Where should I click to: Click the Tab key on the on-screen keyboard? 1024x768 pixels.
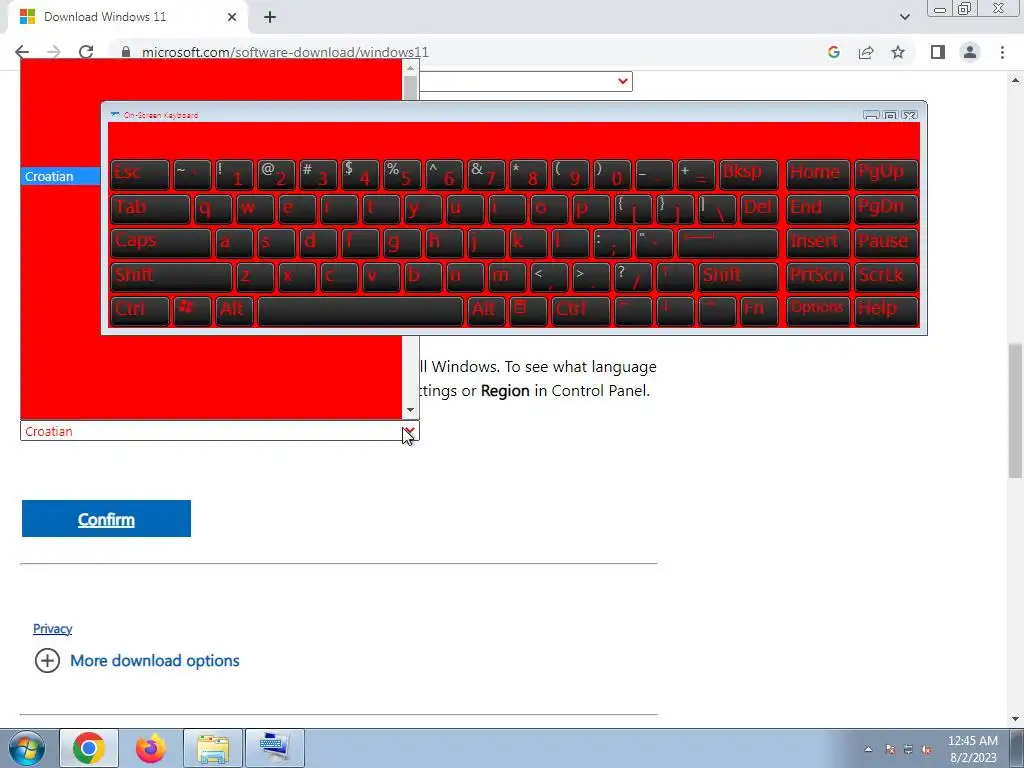pyautogui.click(x=150, y=208)
